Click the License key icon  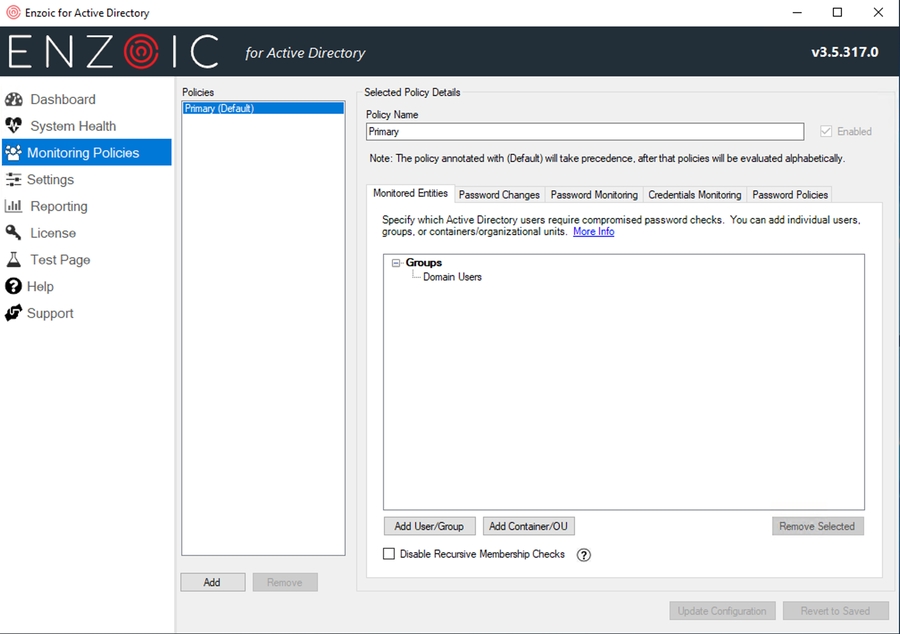click(14, 233)
